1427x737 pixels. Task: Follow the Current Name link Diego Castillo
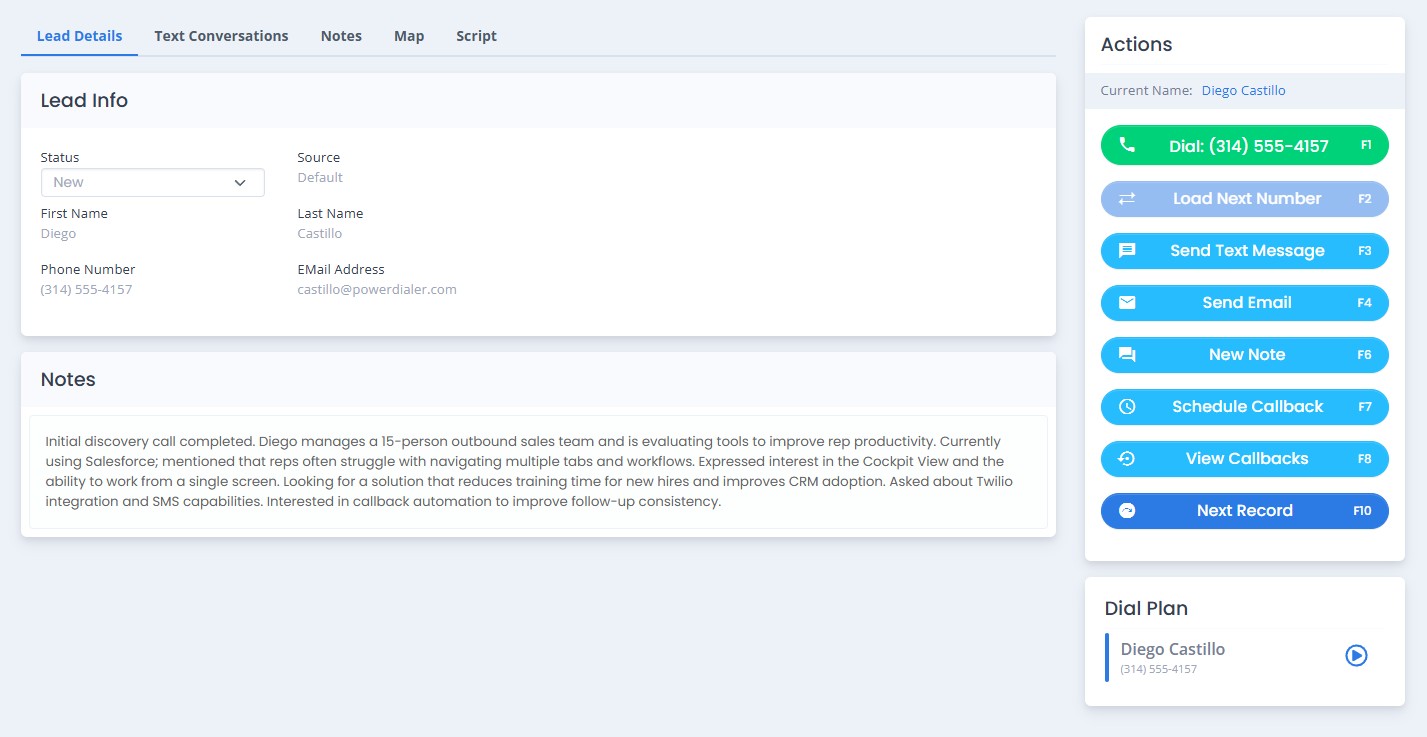coord(1244,90)
